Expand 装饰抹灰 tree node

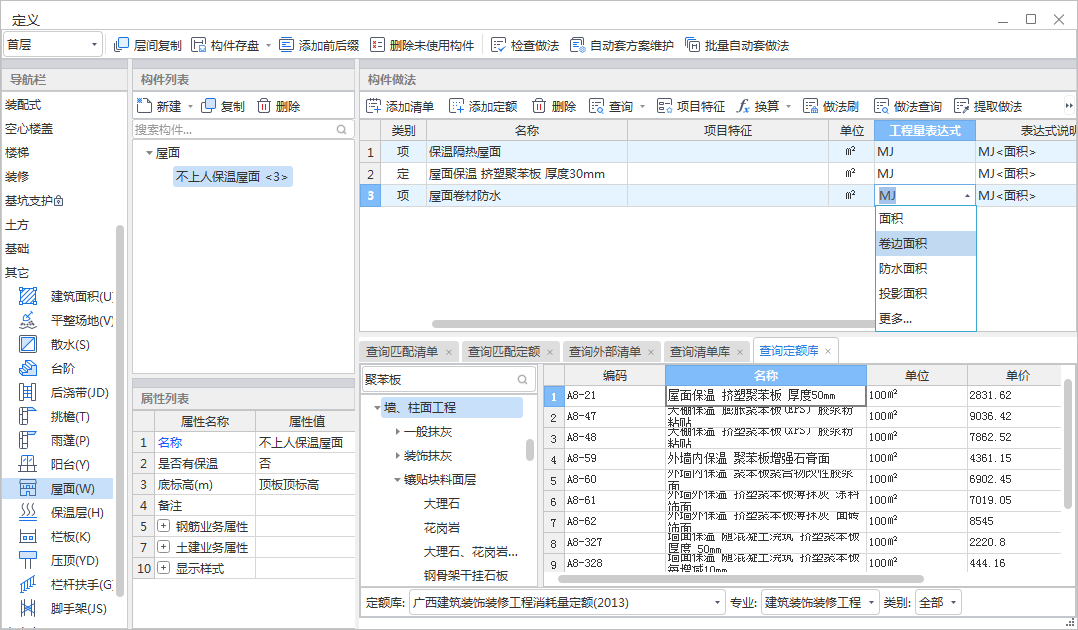[x=397, y=456]
